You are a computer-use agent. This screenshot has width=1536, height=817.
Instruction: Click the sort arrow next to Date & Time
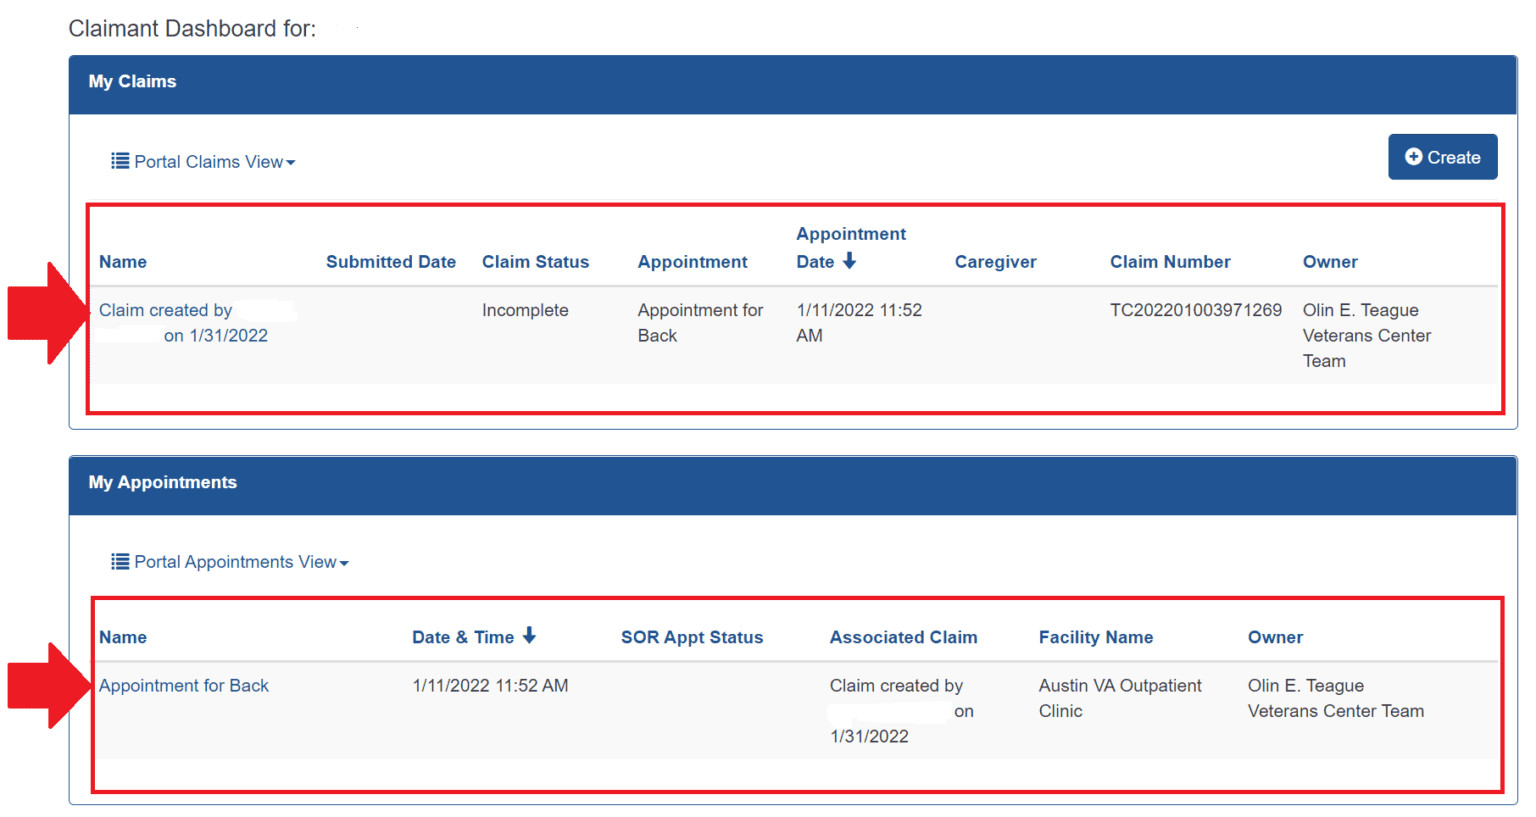(x=530, y=636)
